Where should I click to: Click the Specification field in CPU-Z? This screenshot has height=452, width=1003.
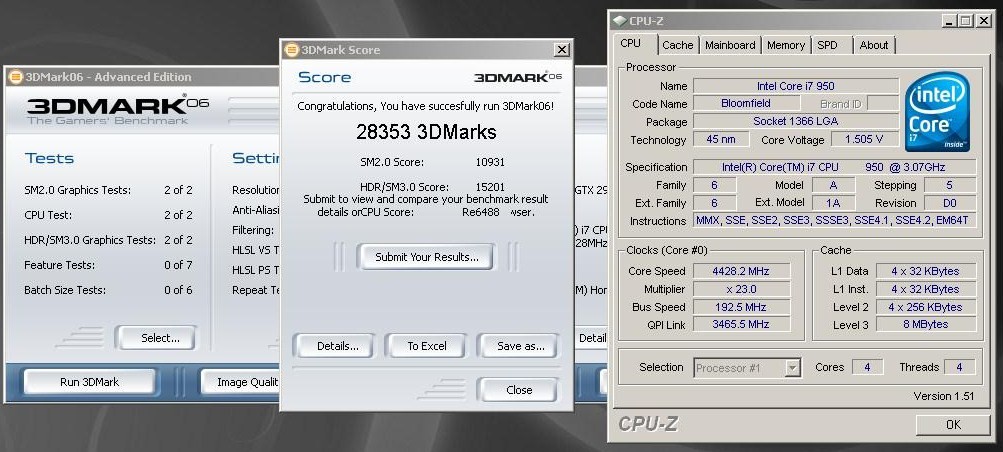pos(835,167)
